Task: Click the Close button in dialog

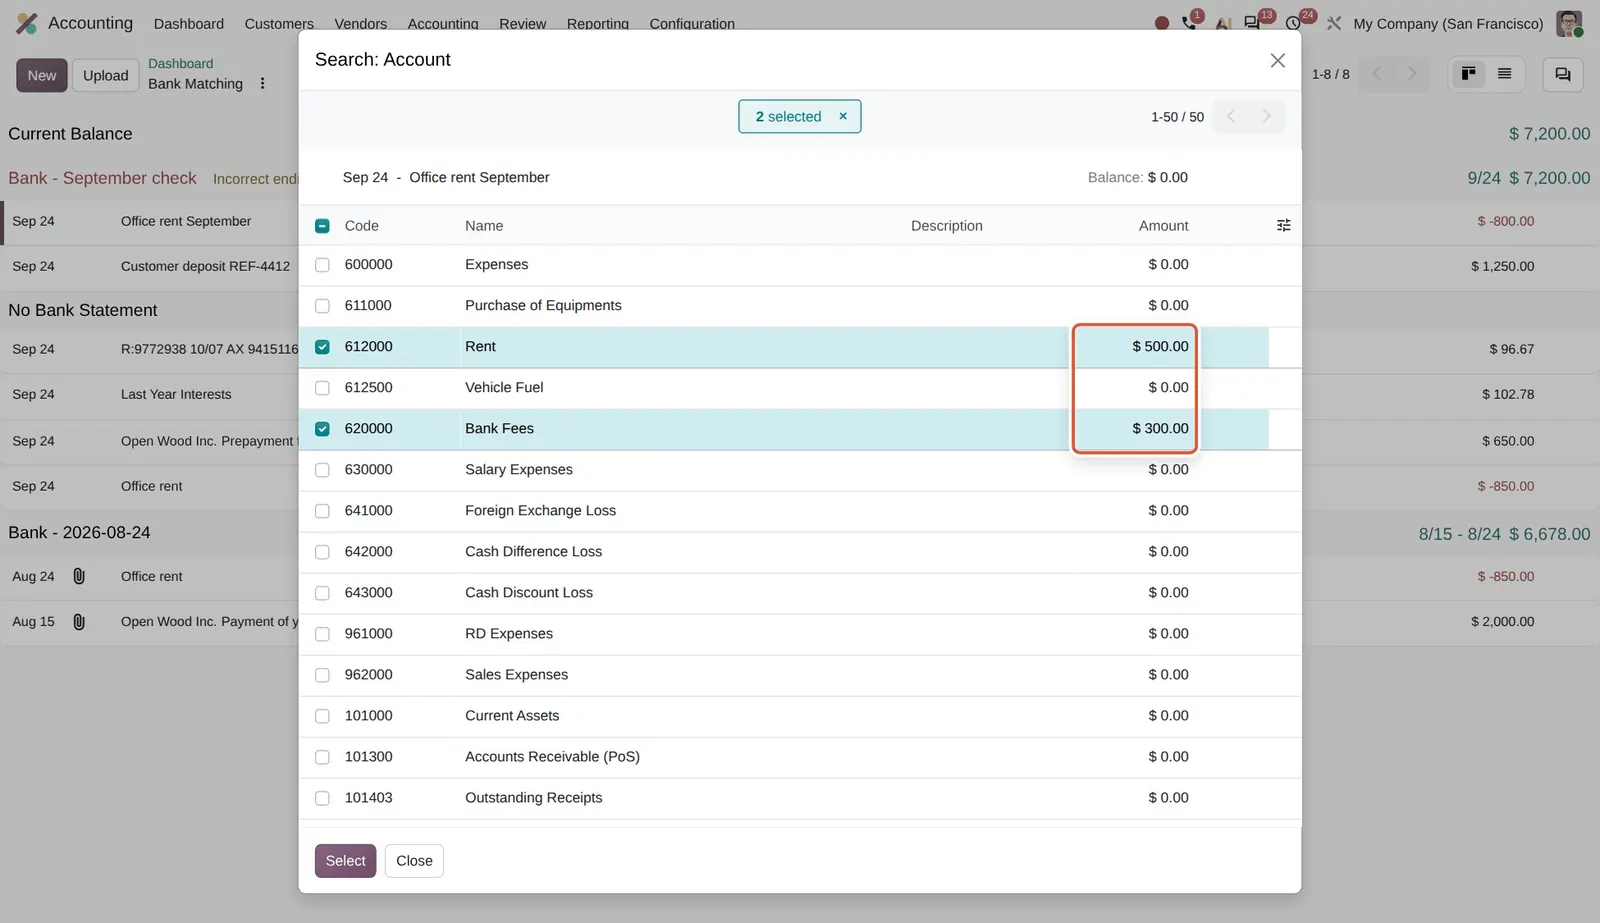Action: click(414, 861)
